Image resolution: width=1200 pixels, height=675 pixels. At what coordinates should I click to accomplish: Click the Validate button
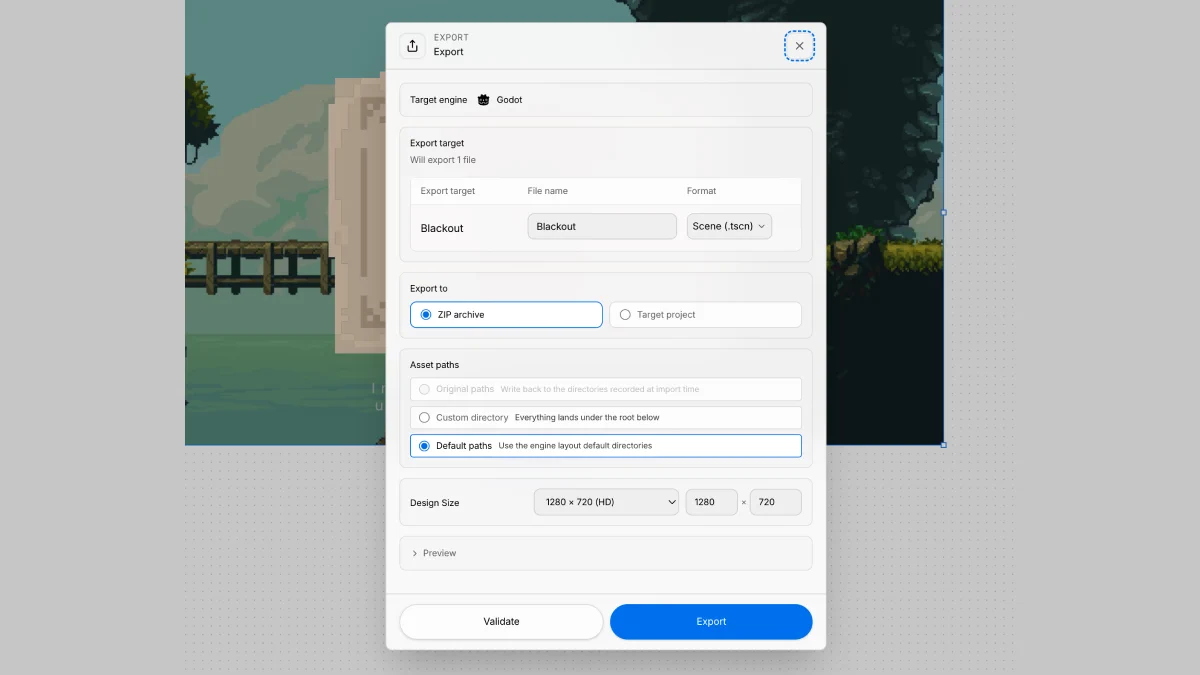pyautogui.click(x=501, y=621)
